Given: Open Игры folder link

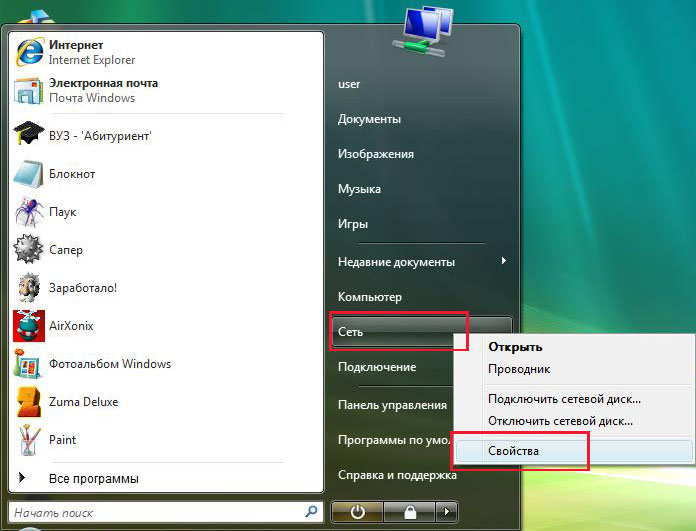Looking at the screenshot, I should 353,224.
